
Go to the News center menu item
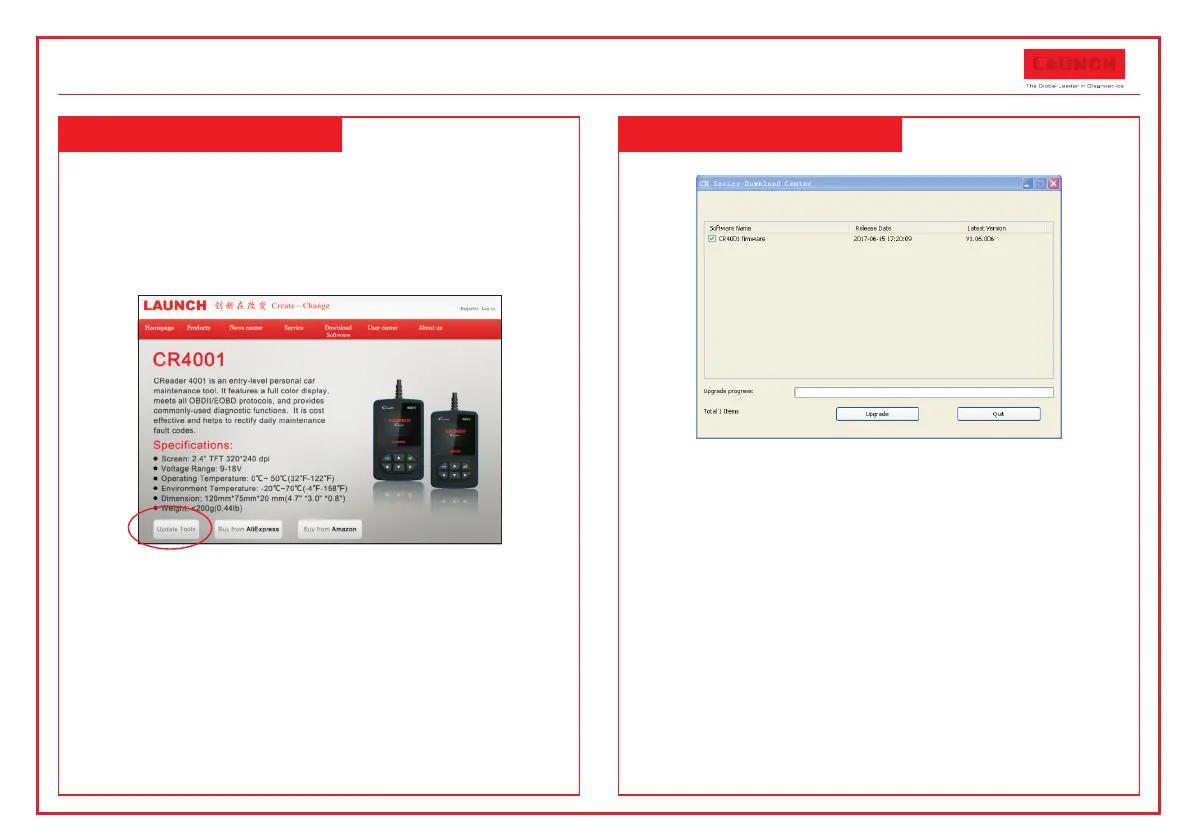pos(246,328)
